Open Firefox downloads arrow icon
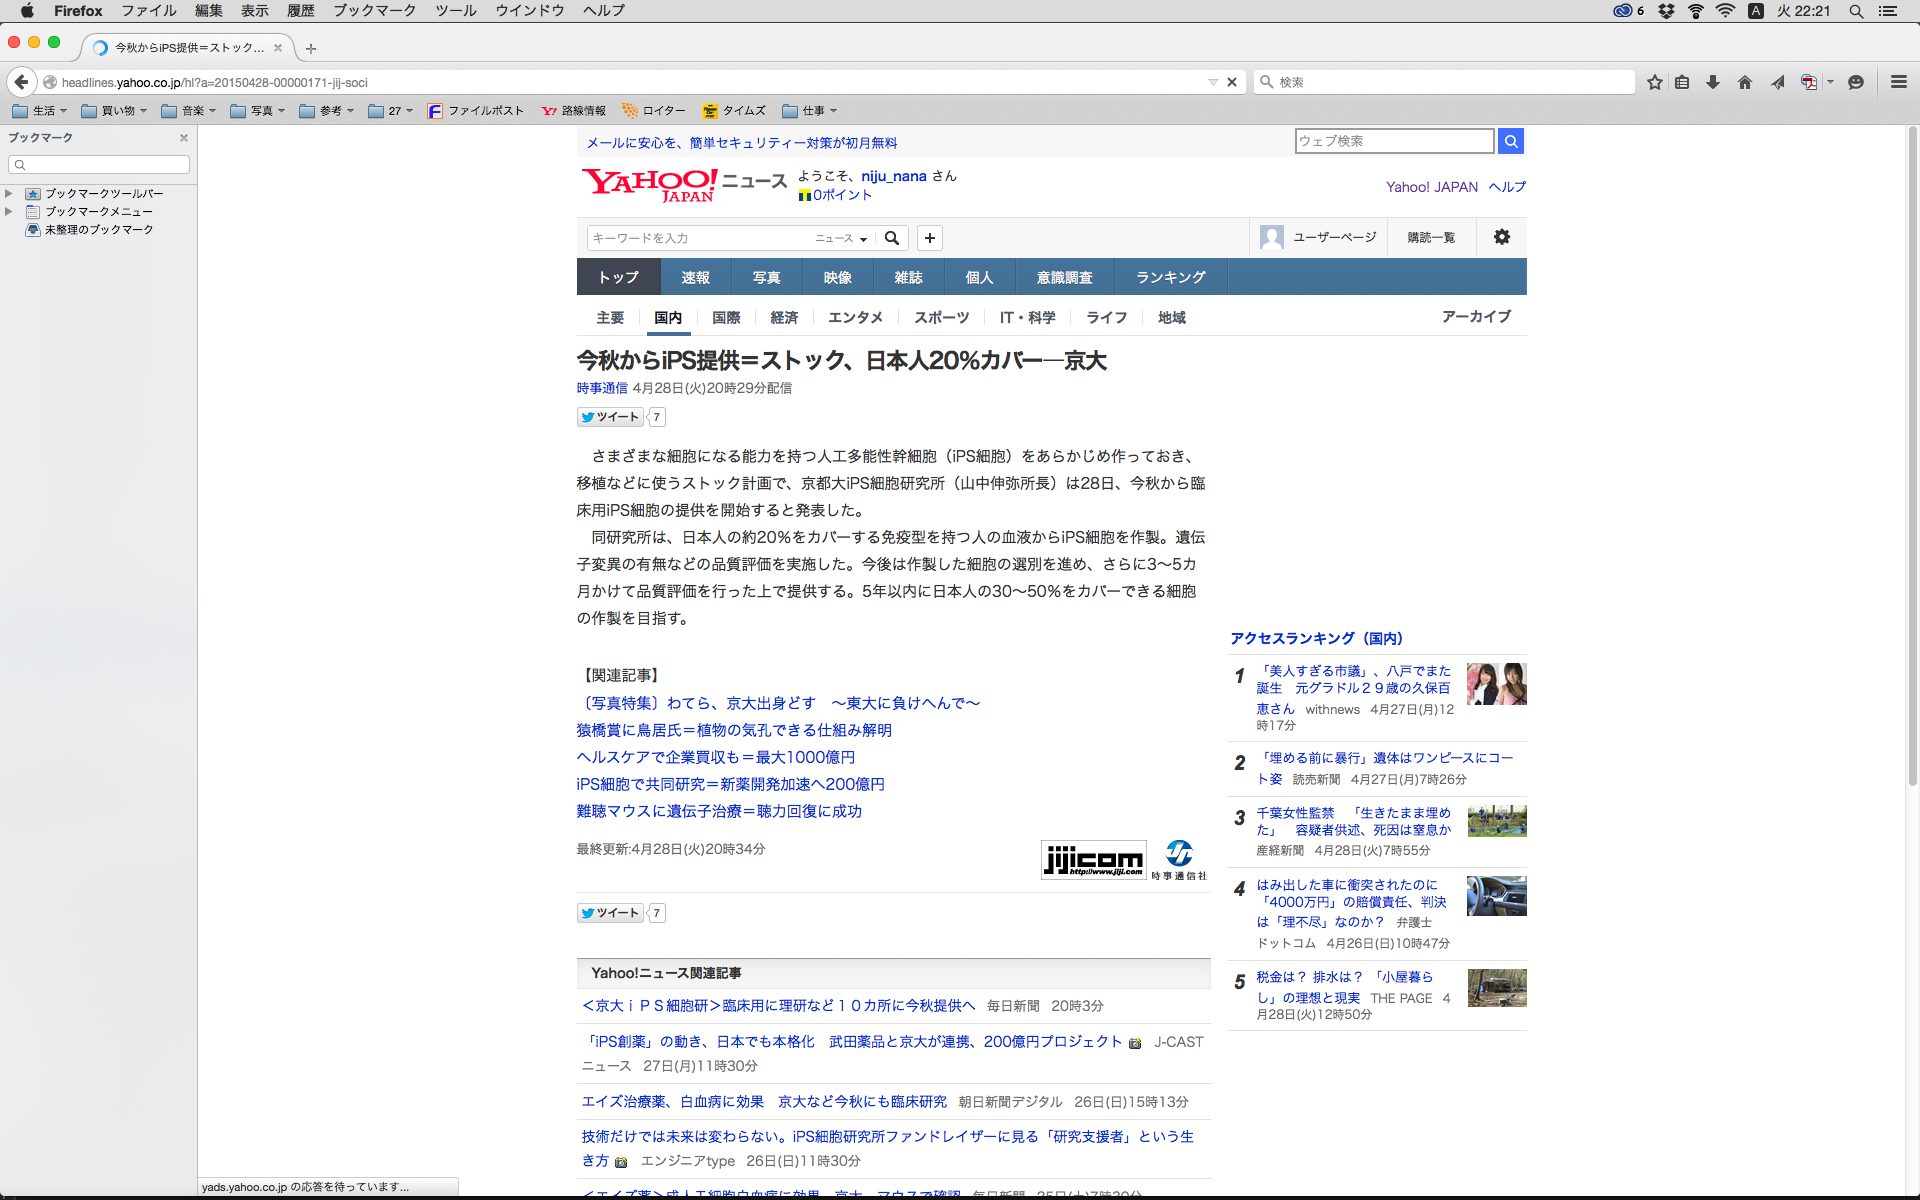The height and width of the screenshot is (1200, 1920). [x=1713, y=82]
